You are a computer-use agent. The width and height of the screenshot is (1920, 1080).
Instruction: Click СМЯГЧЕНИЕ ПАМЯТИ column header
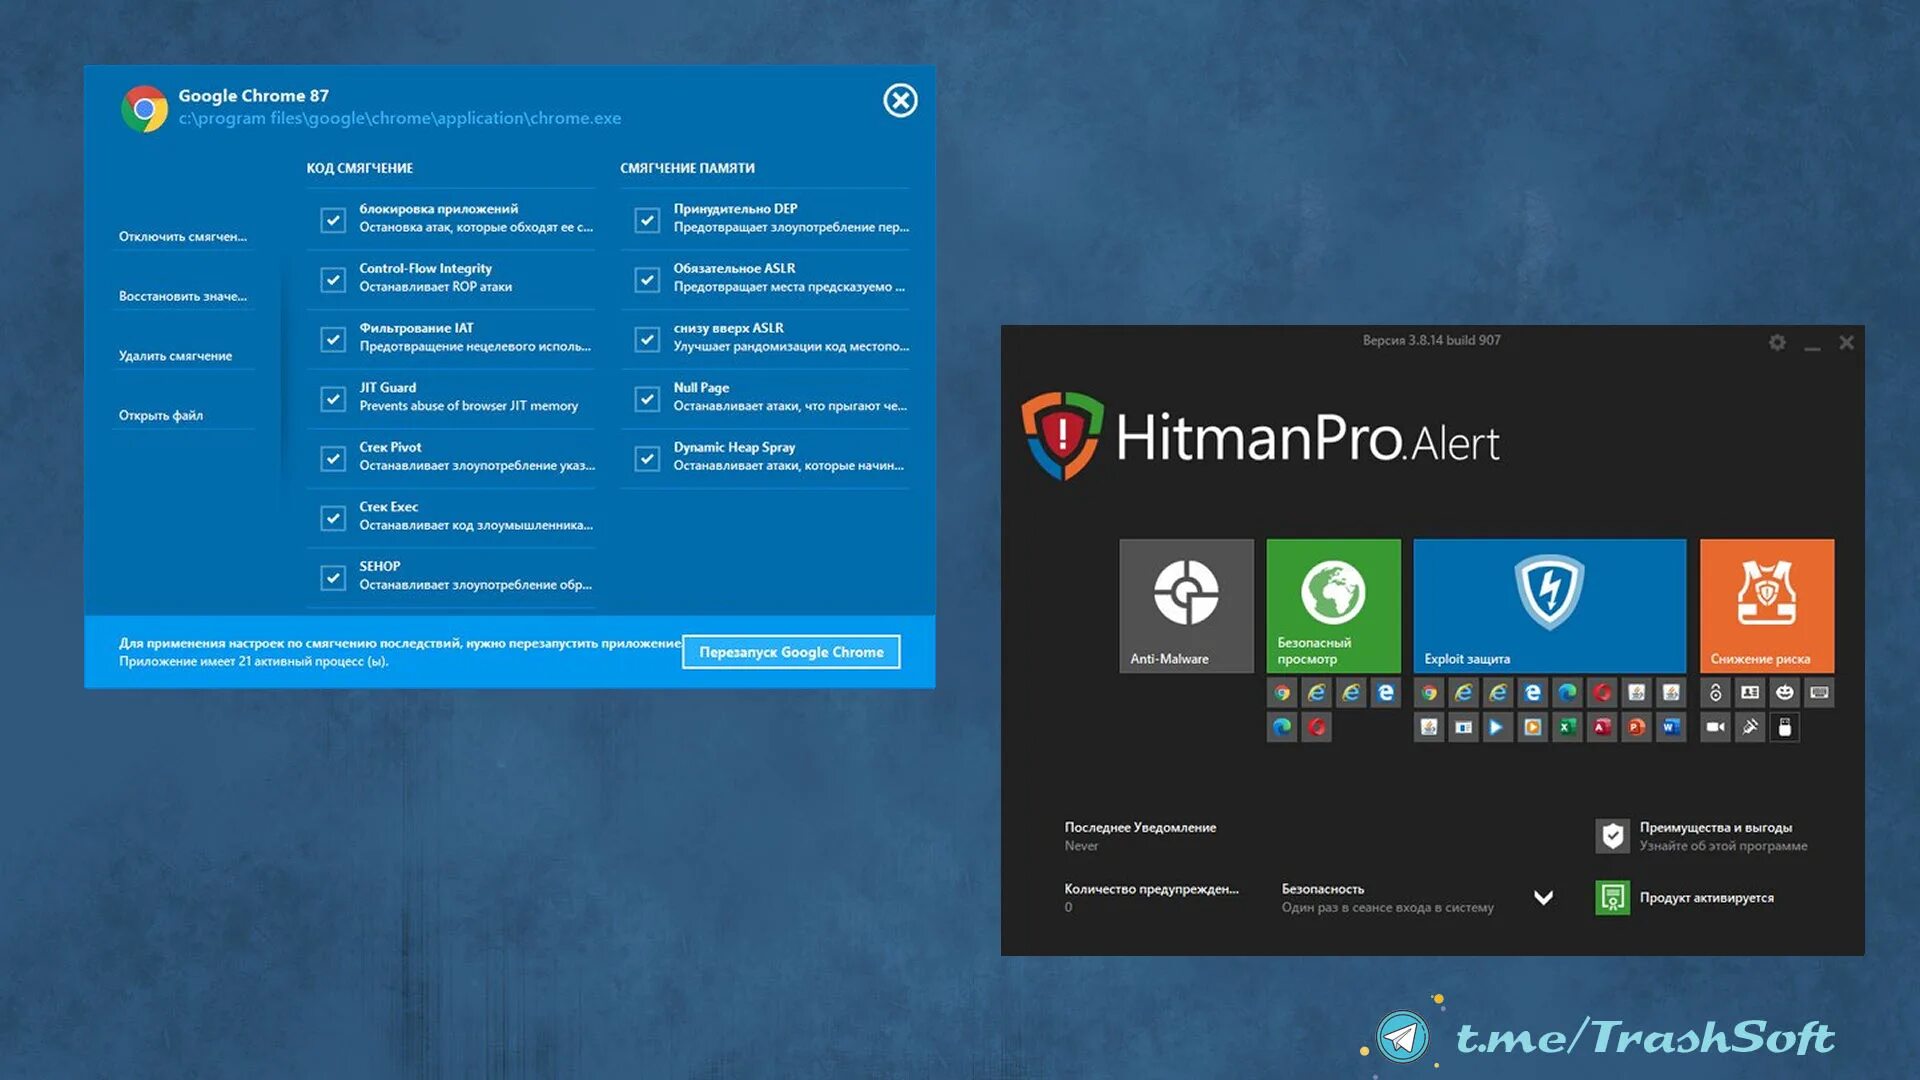click(x=687, y=168)
